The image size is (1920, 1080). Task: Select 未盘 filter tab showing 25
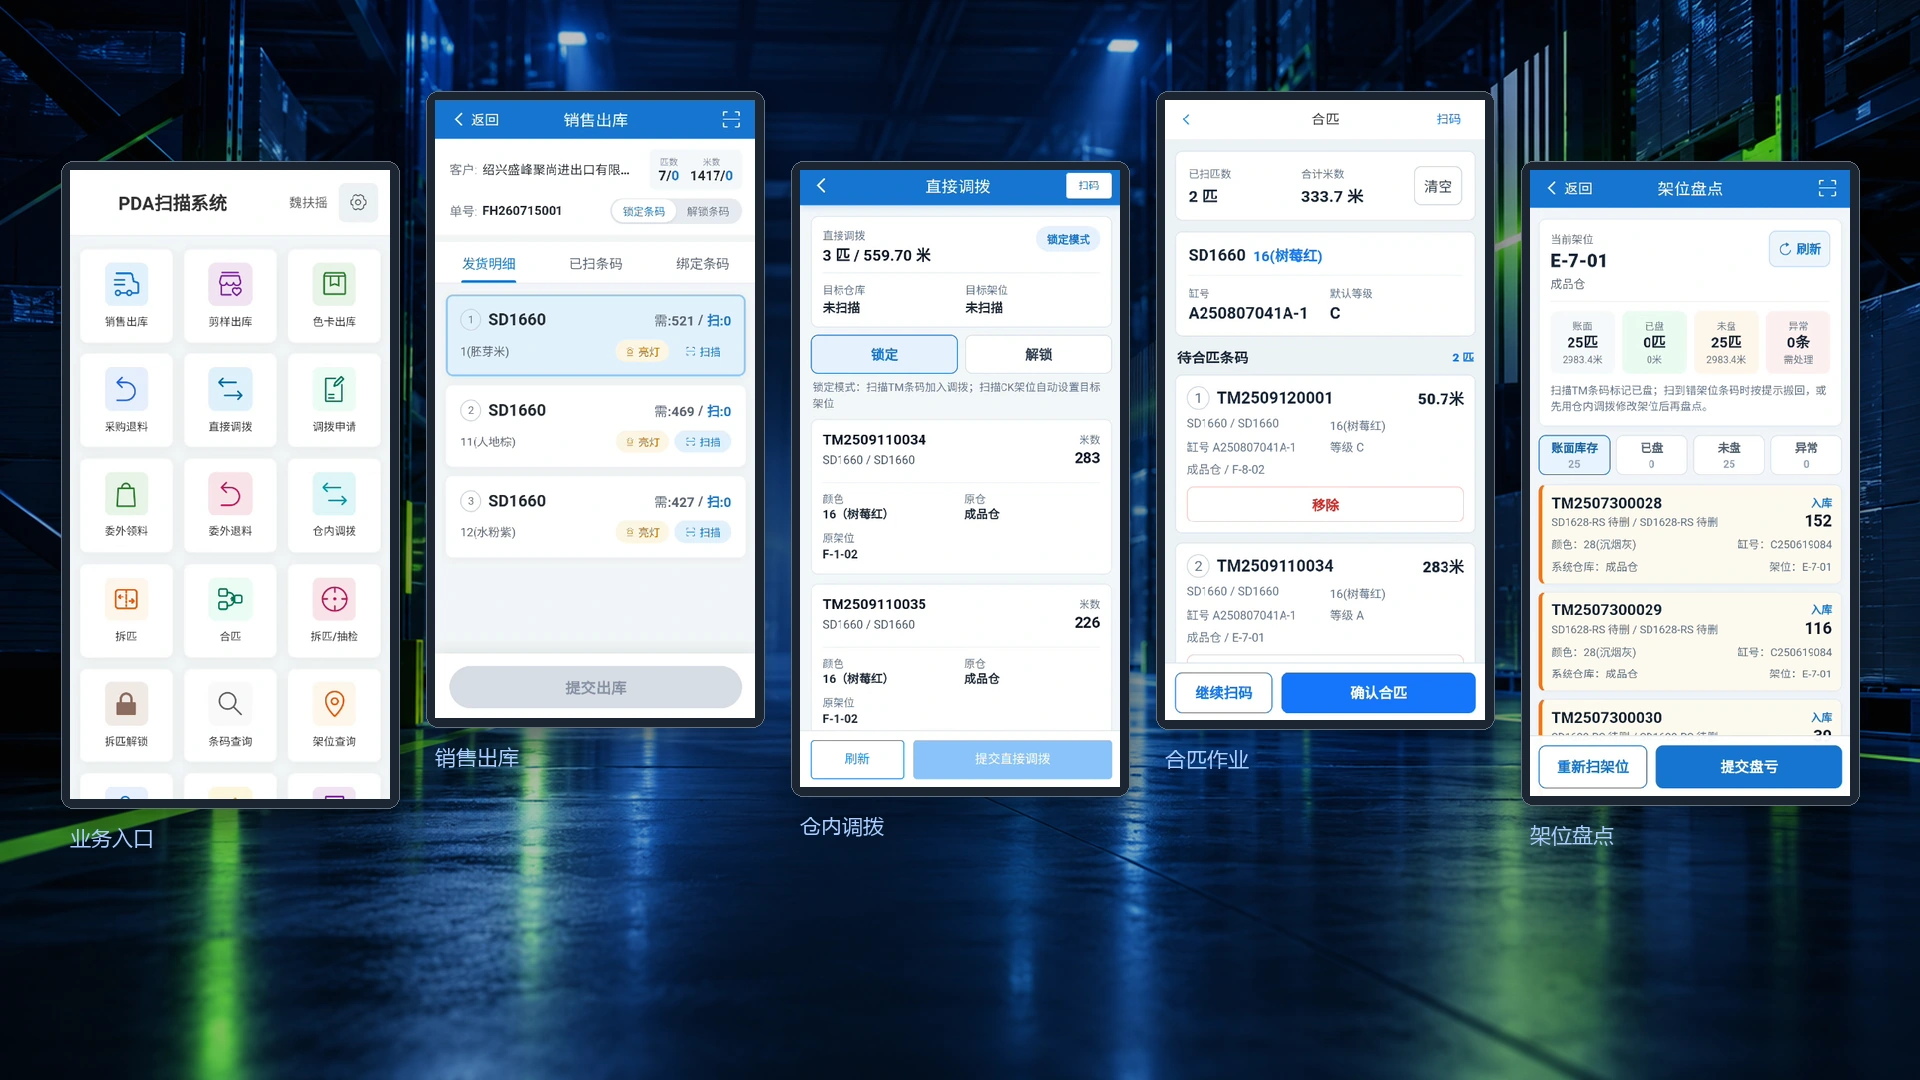1729,455
